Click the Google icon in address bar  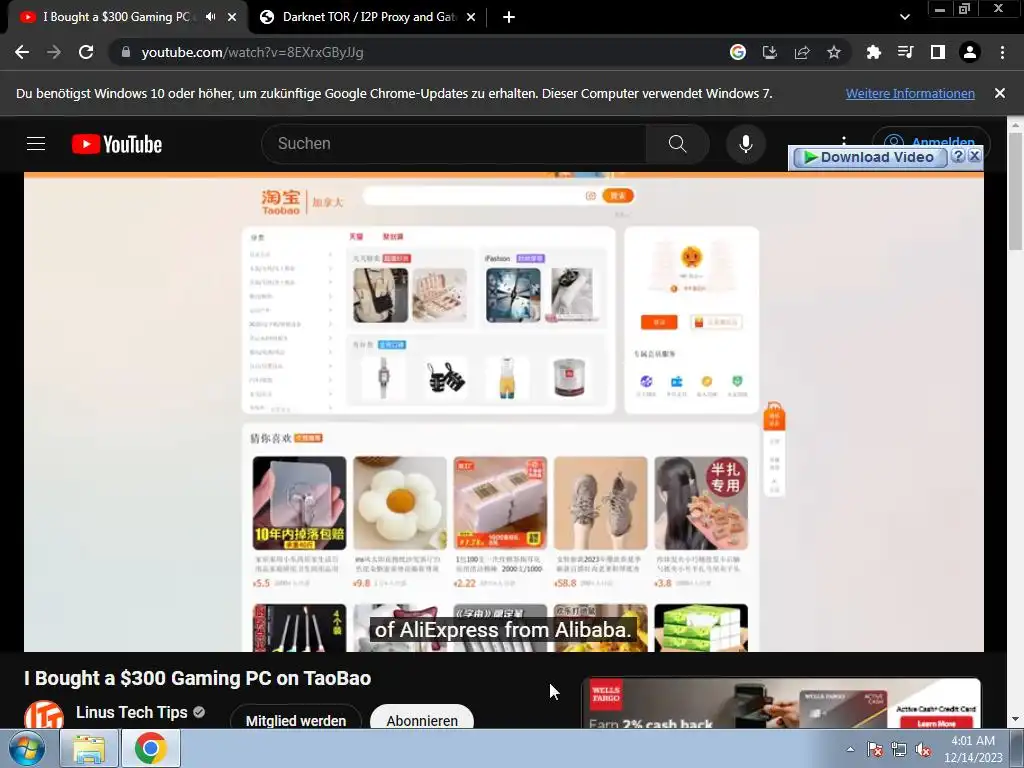738,52
